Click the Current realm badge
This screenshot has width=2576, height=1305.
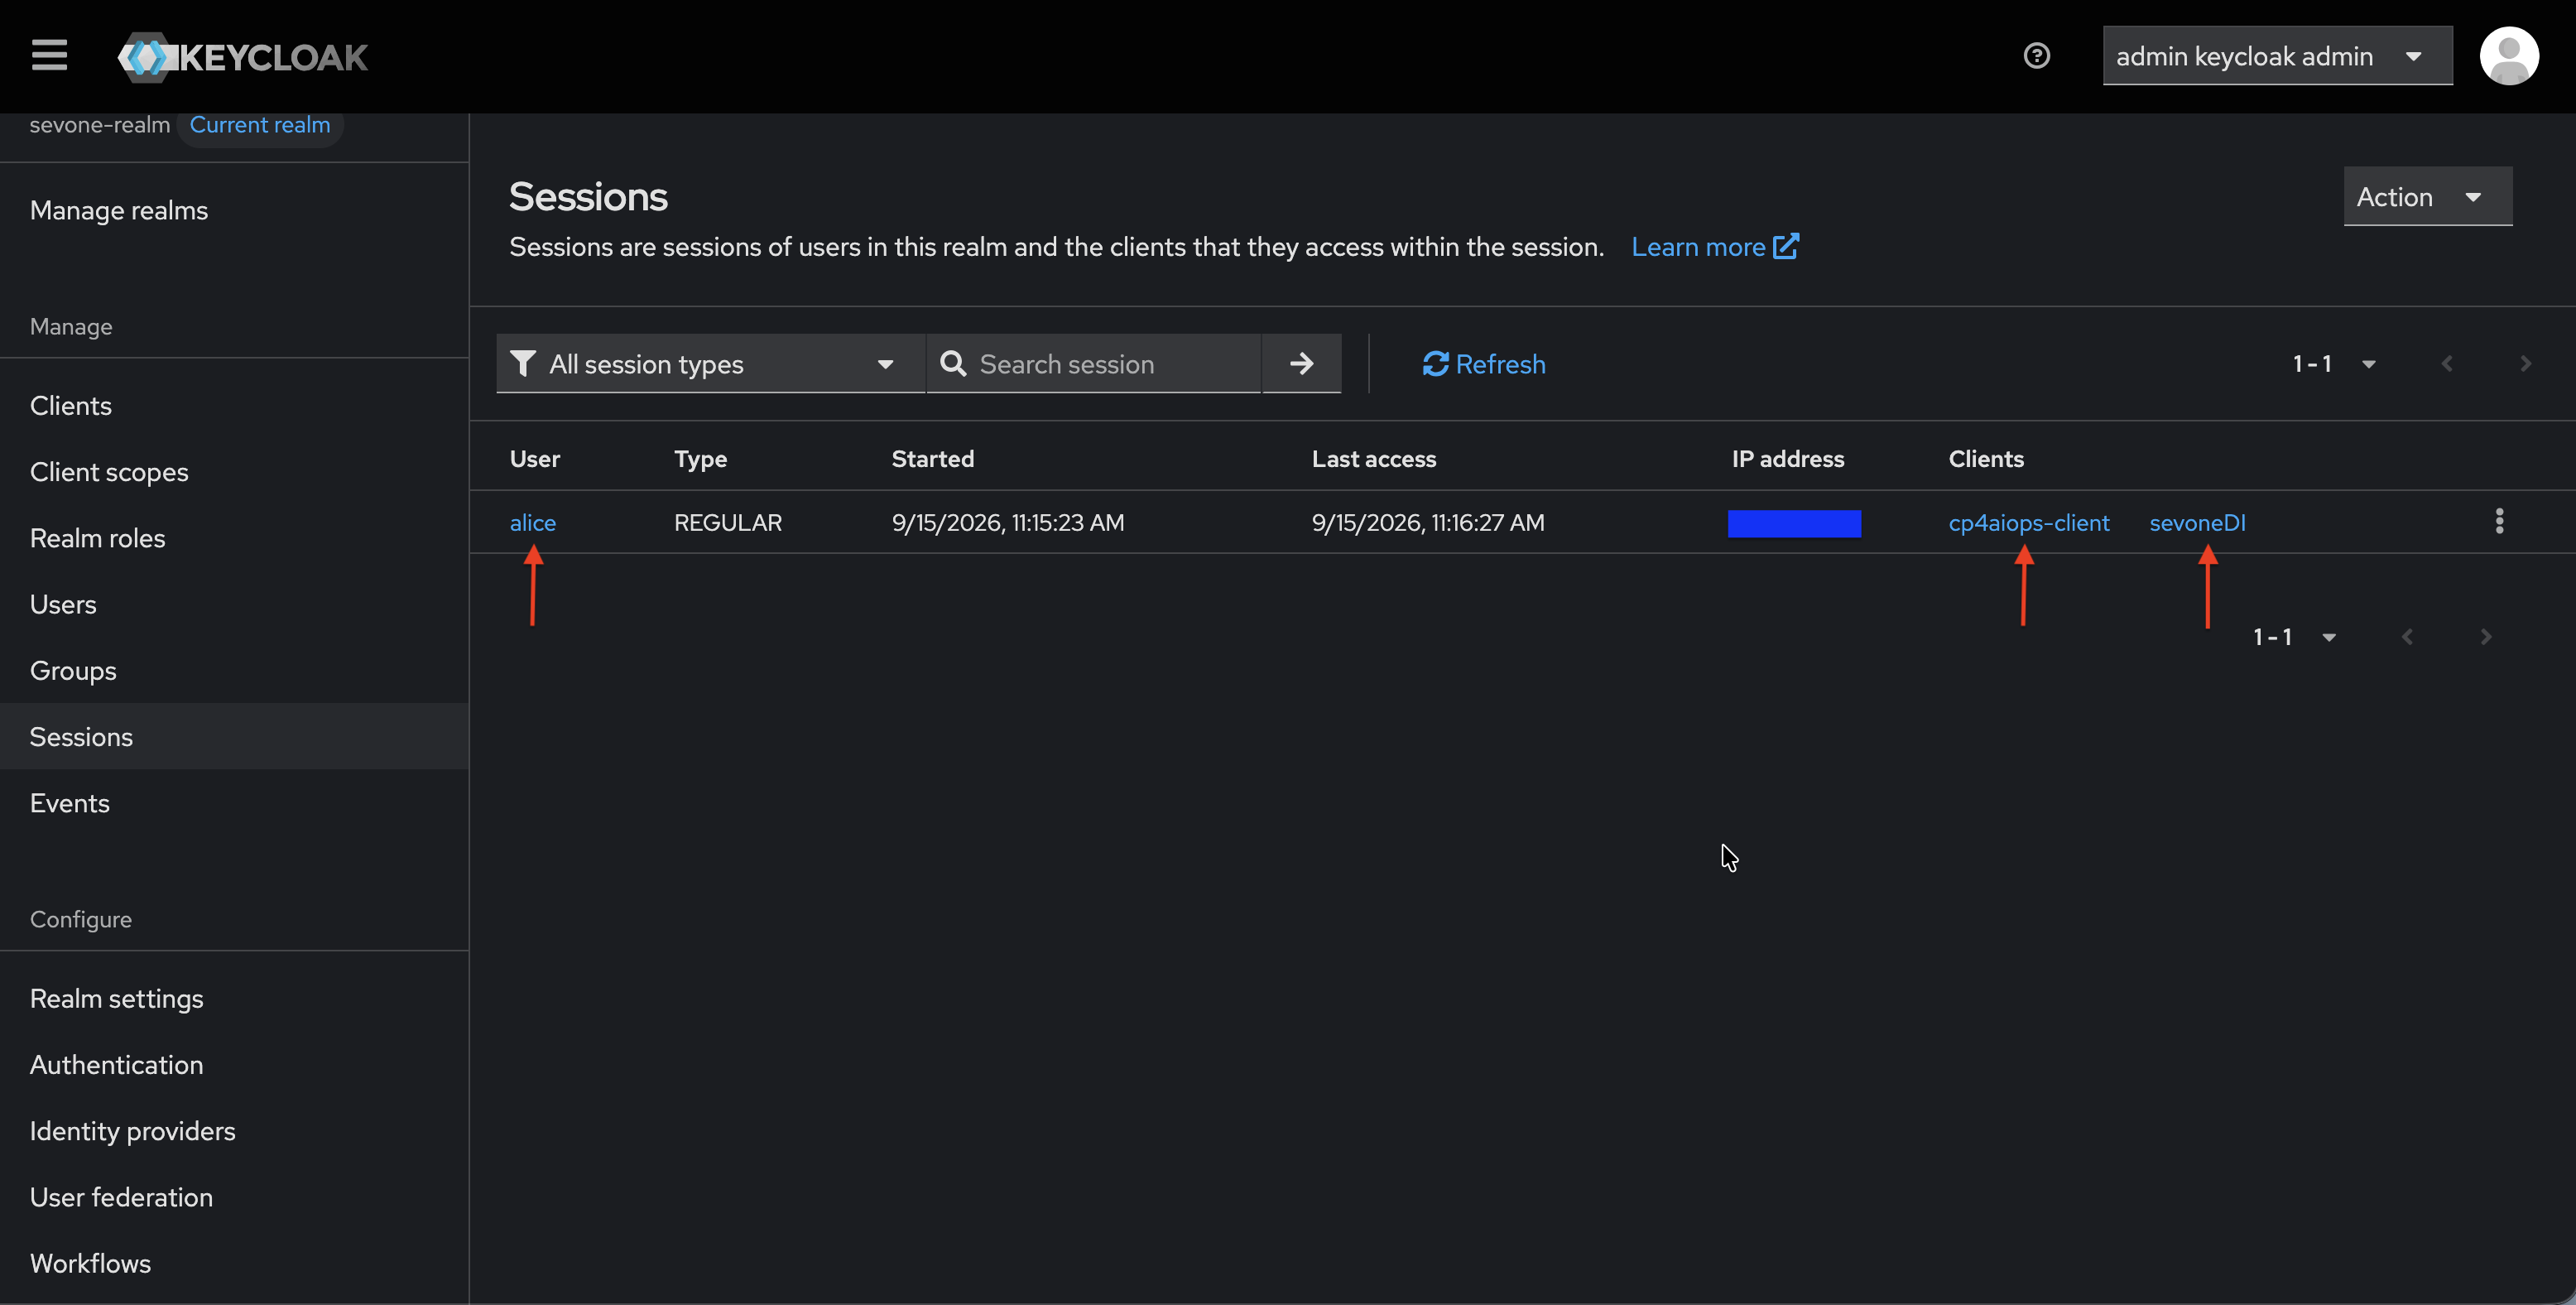point(260,125)
